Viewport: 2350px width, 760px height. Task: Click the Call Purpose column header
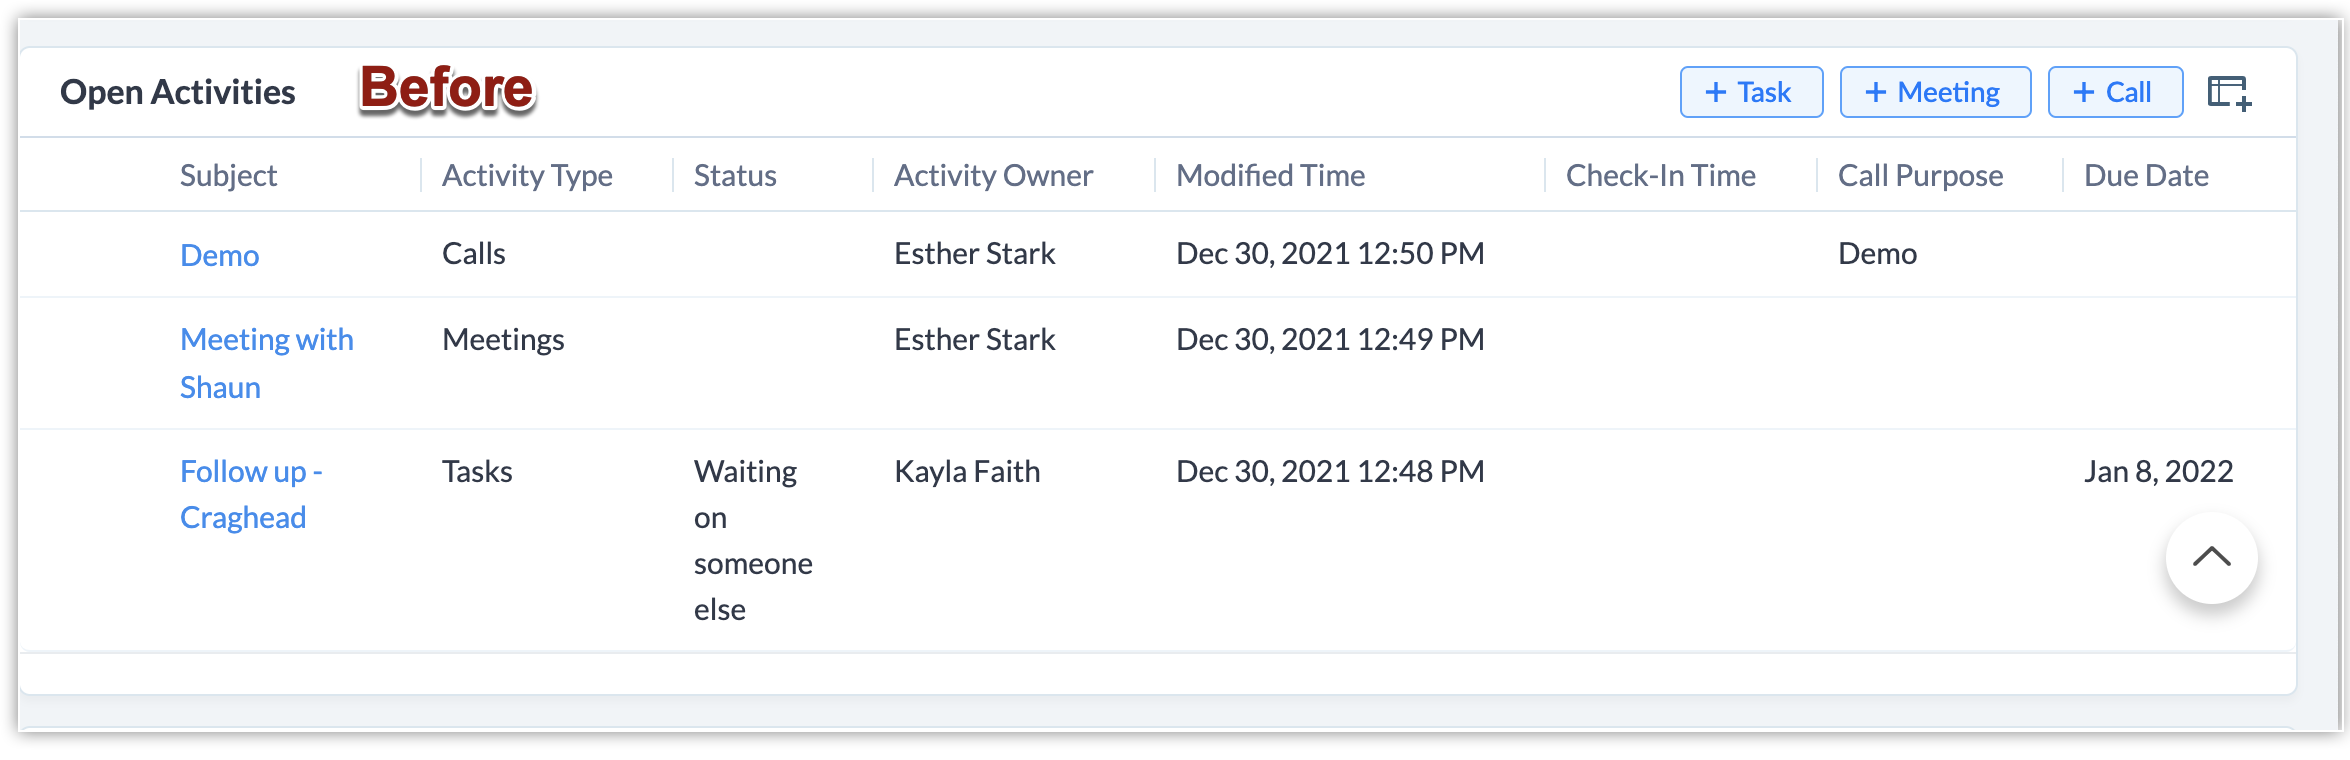[1920, 175]
